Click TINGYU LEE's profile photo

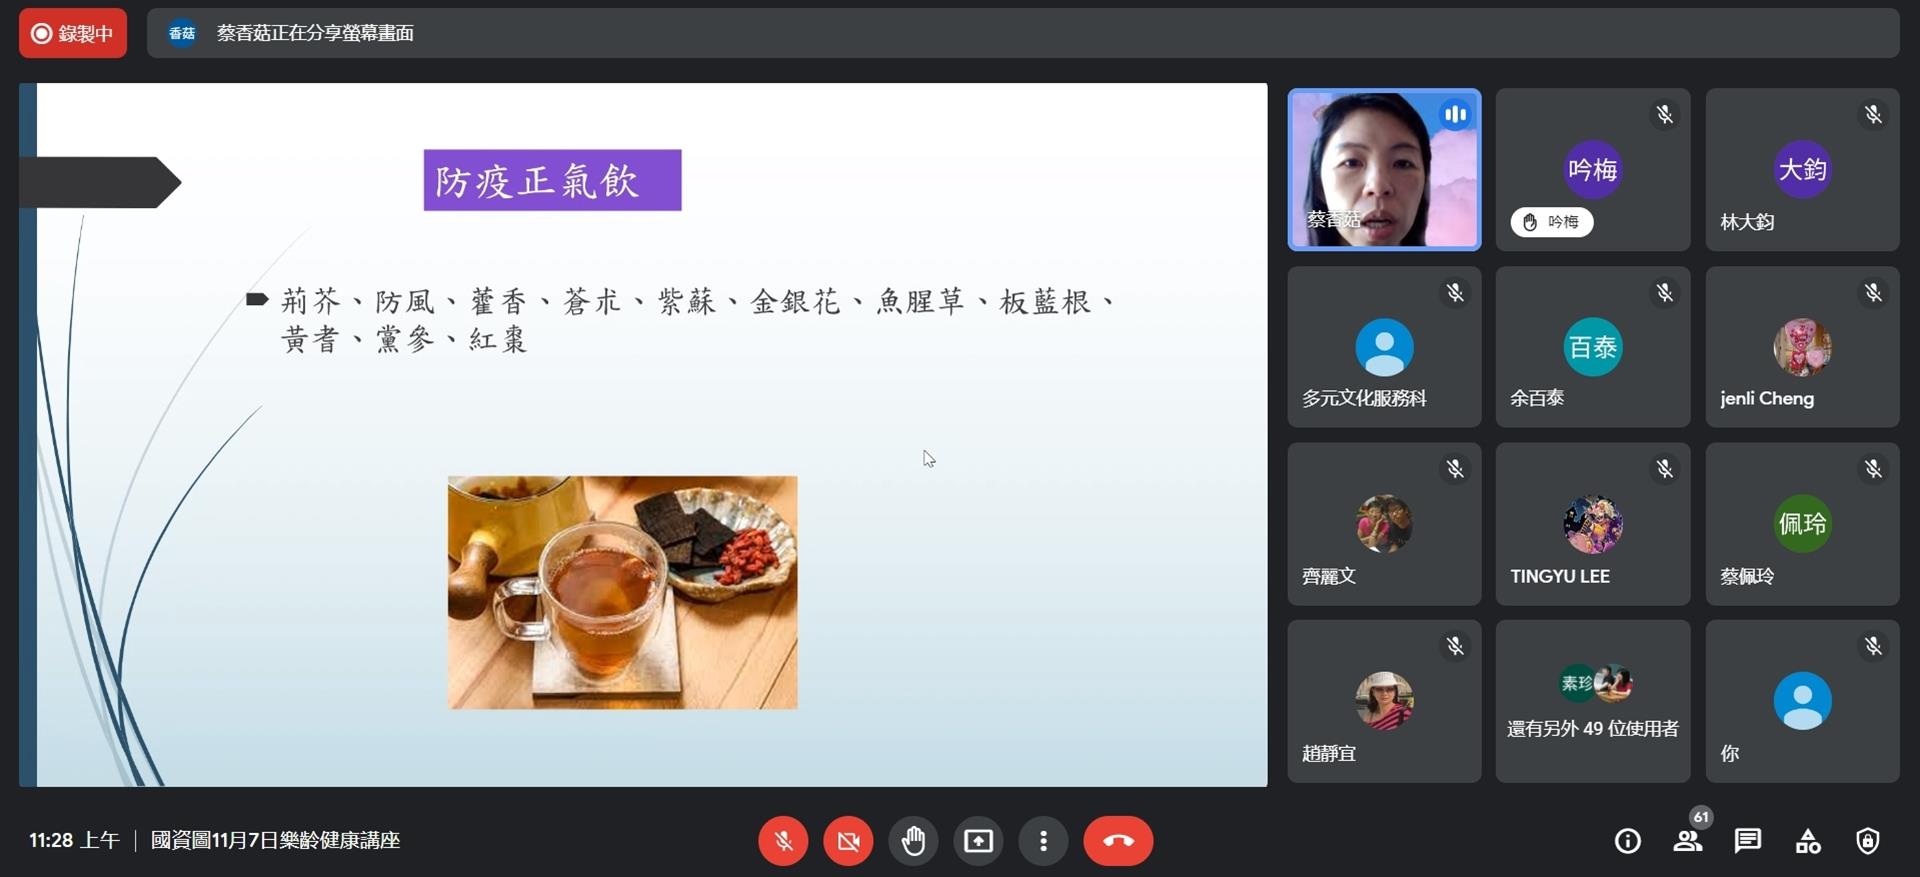click(x=1593, y=523)
